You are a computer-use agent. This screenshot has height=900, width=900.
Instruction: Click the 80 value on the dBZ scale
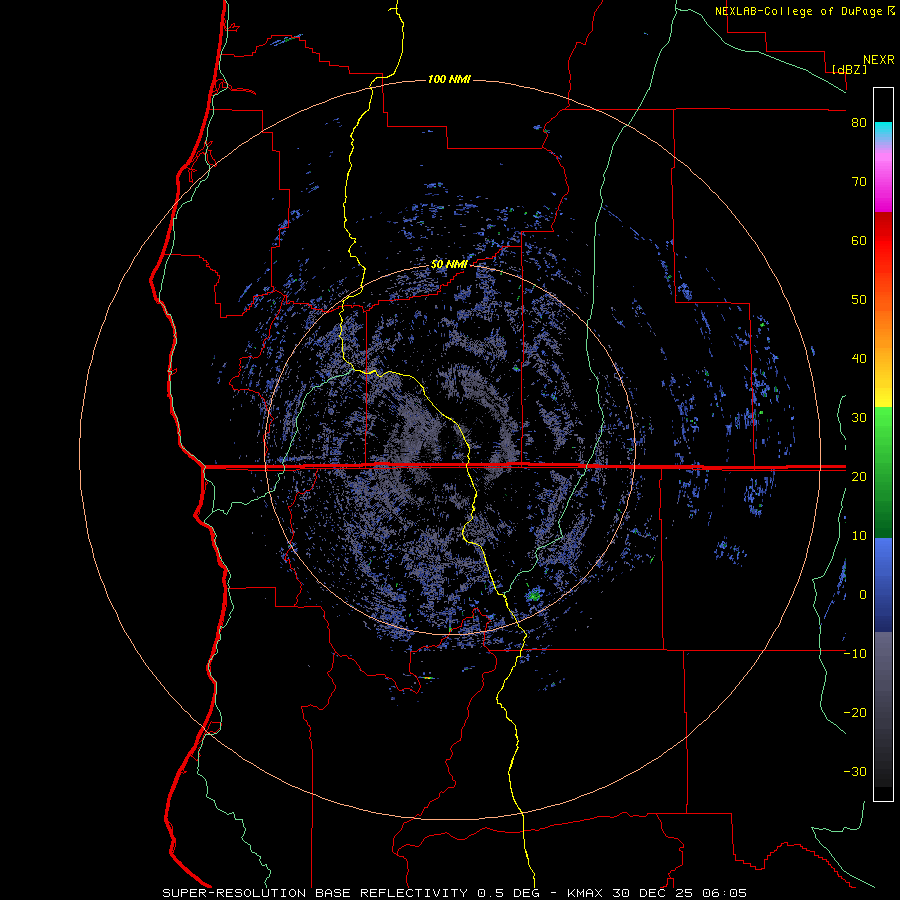859,123
